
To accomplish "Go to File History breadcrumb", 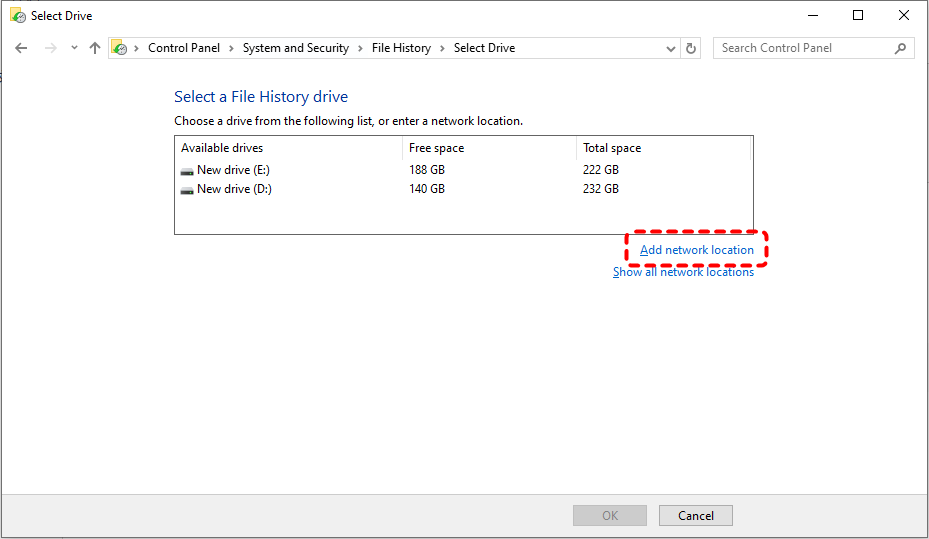I will pos(401,48).
